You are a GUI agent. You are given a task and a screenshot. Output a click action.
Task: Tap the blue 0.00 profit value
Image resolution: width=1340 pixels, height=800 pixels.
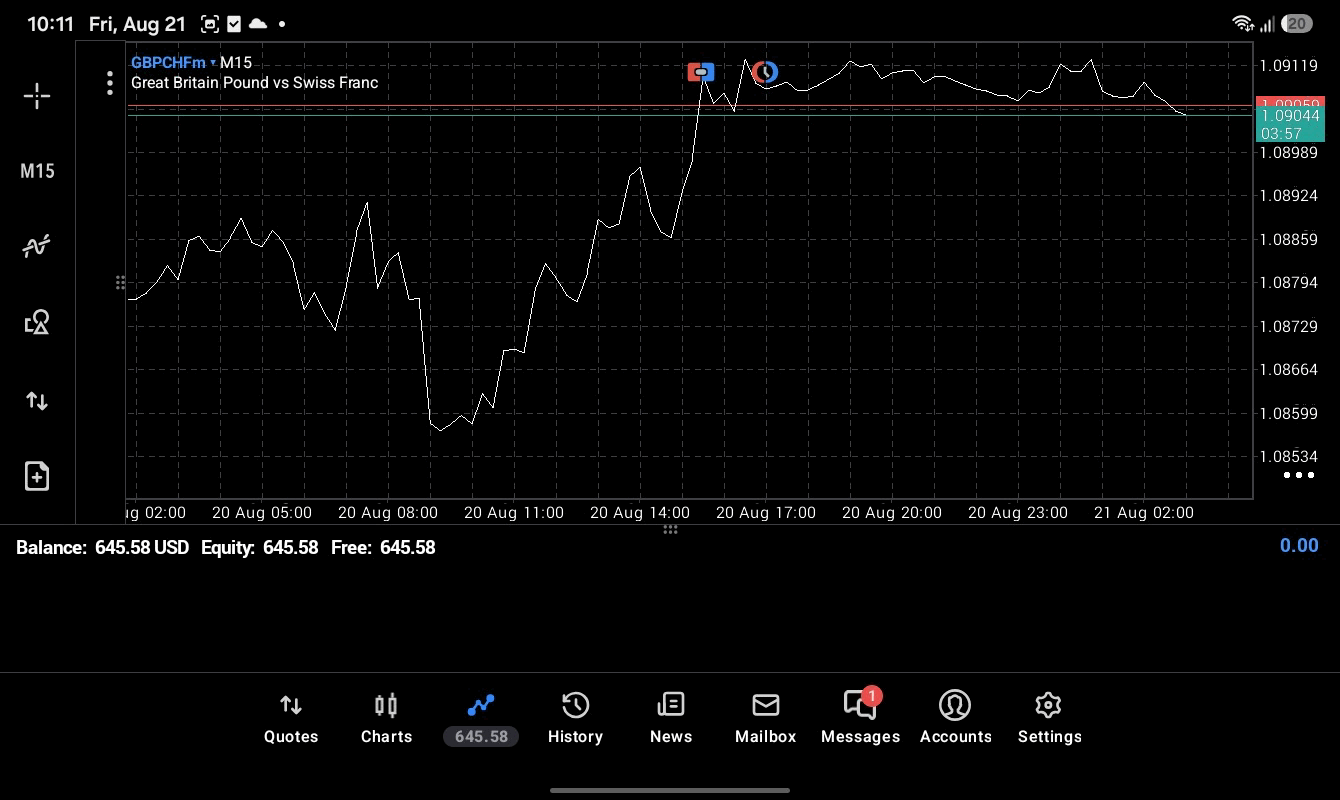point(1299,546)
